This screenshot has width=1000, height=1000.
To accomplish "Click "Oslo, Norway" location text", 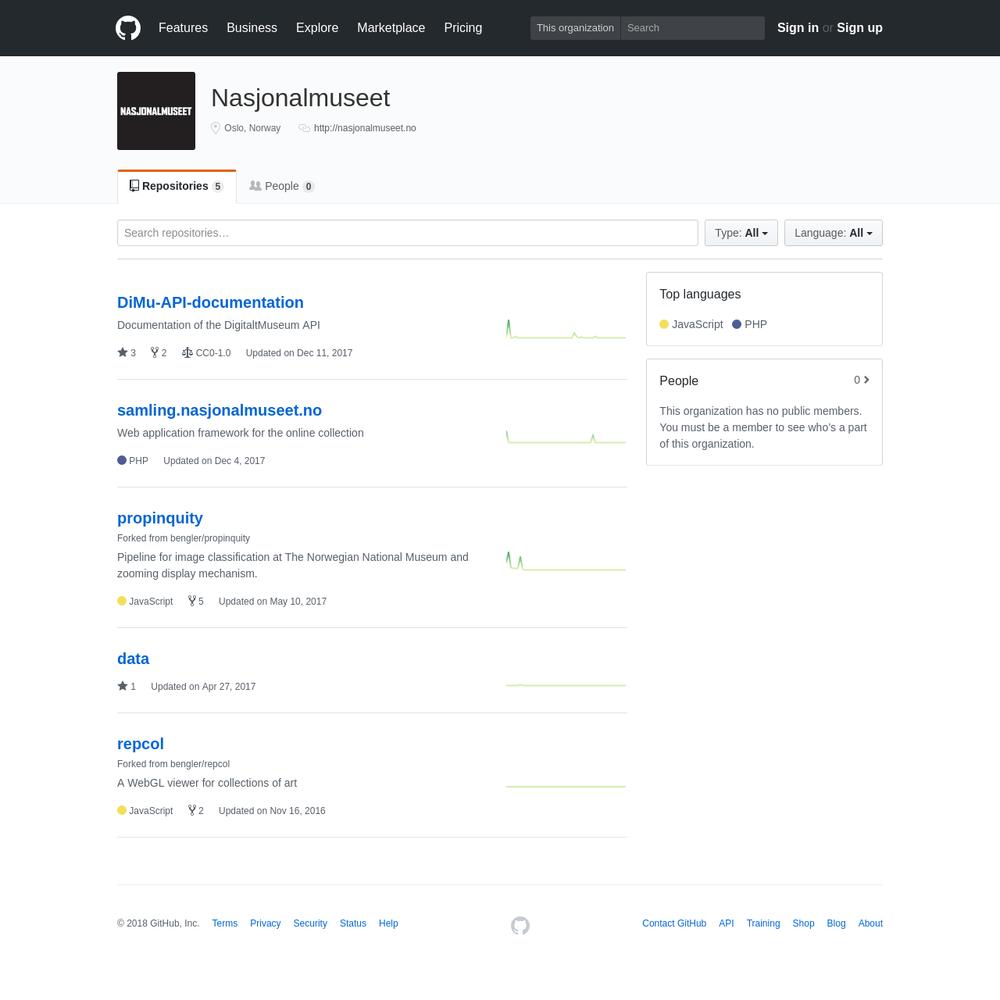I will pyautogui.click(x=253, y=128).
